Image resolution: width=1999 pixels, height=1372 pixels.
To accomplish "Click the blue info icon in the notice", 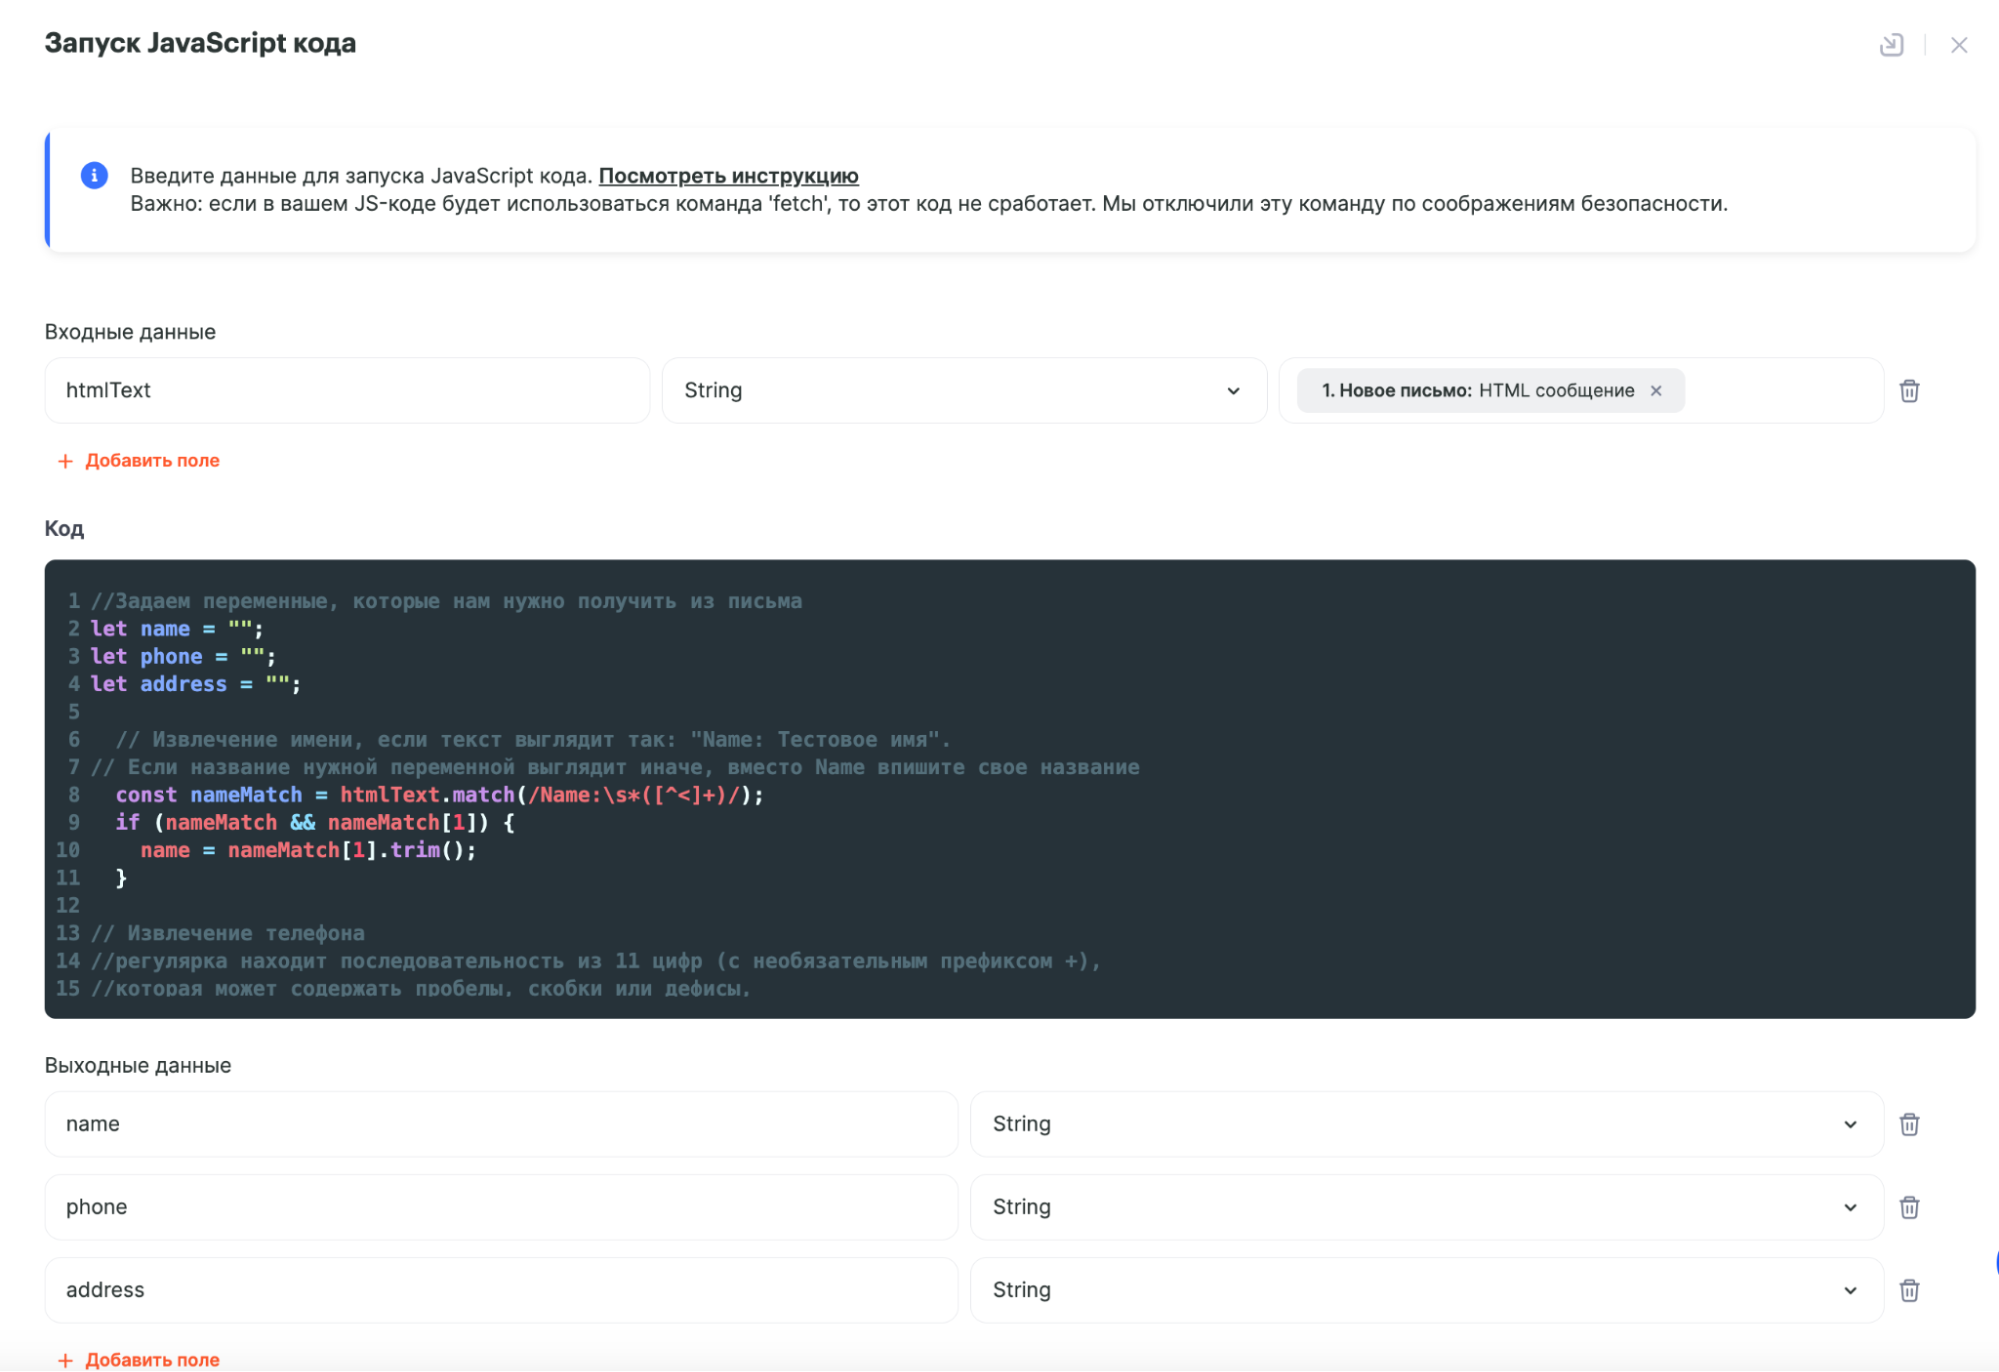I will 94,176.
